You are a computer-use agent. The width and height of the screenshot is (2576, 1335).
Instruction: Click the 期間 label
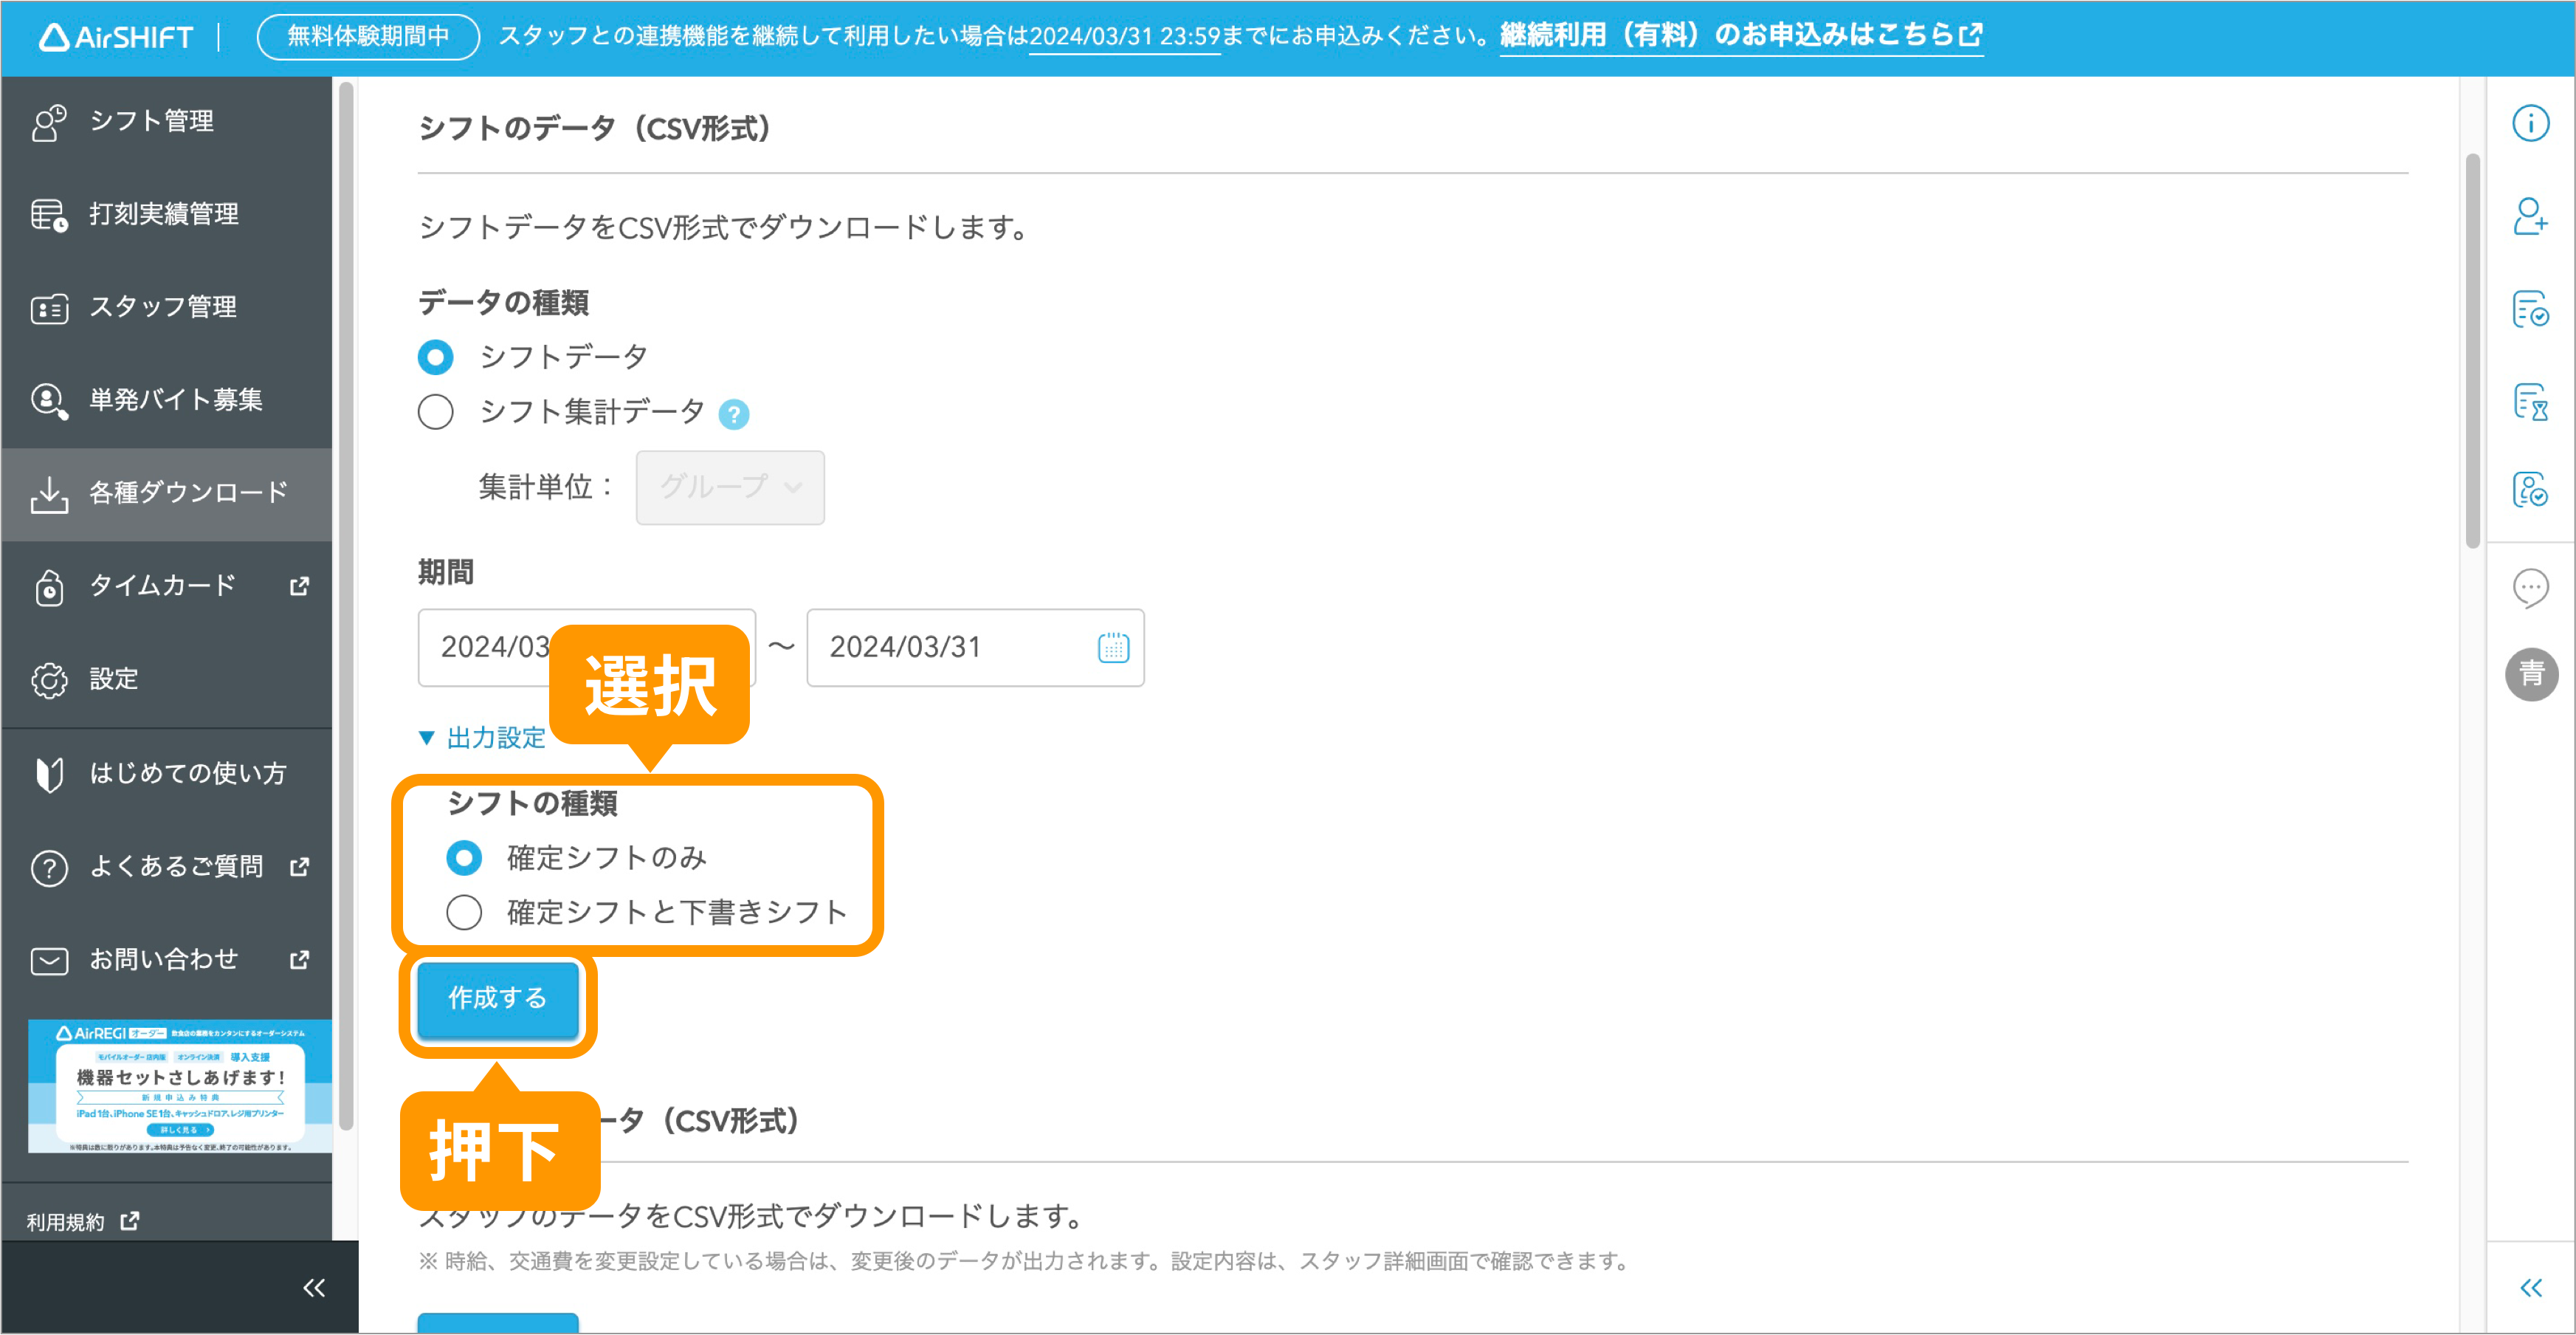(x=446, y=573)
